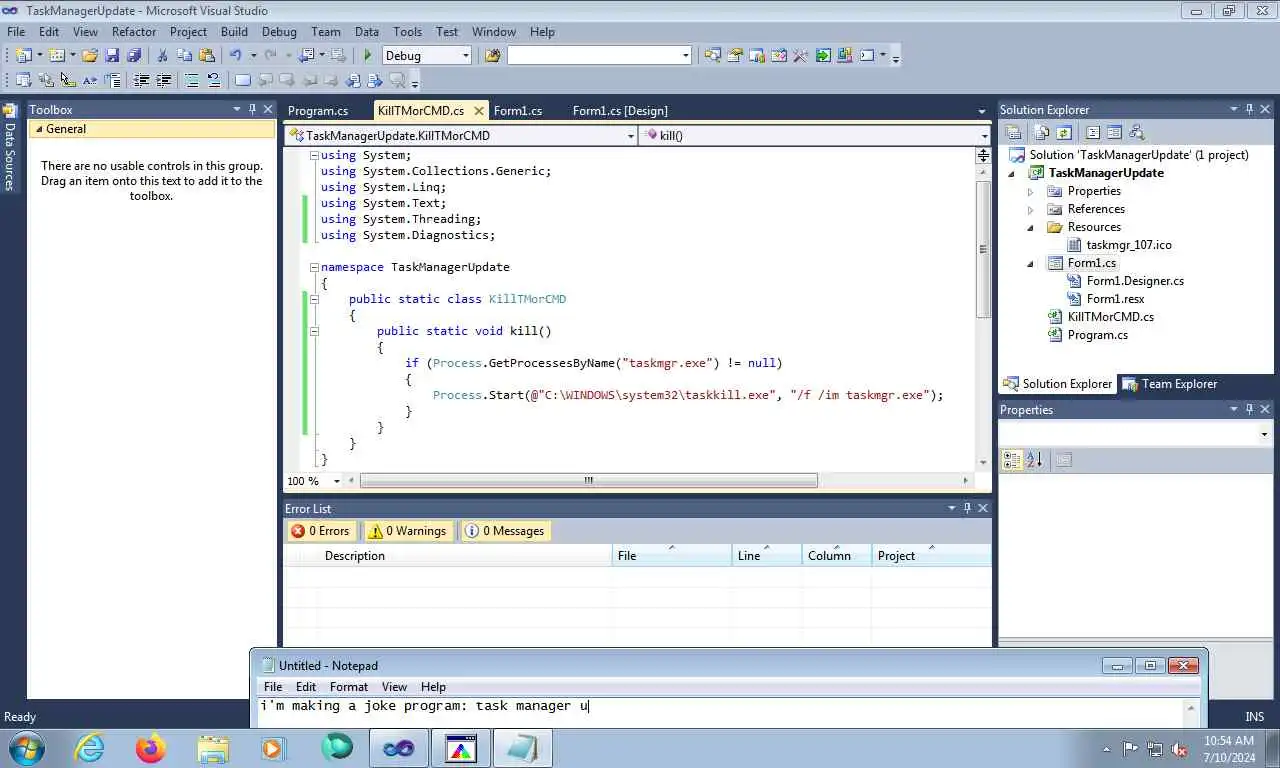
Task: Toggle the 0 Errors filter button
Action: (321, 531)
